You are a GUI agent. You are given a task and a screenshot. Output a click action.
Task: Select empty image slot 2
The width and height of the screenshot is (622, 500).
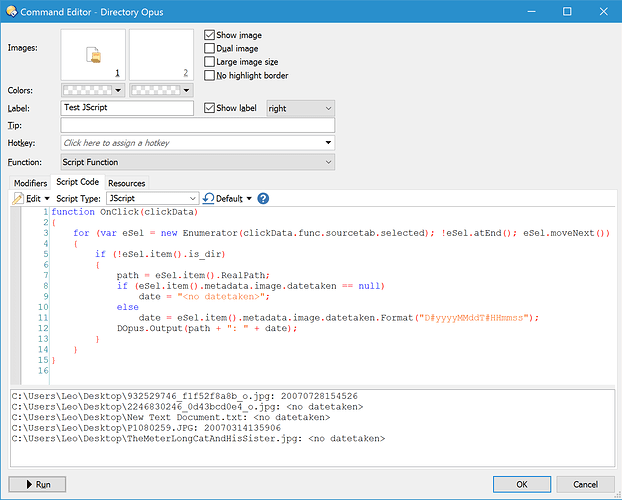161,54
